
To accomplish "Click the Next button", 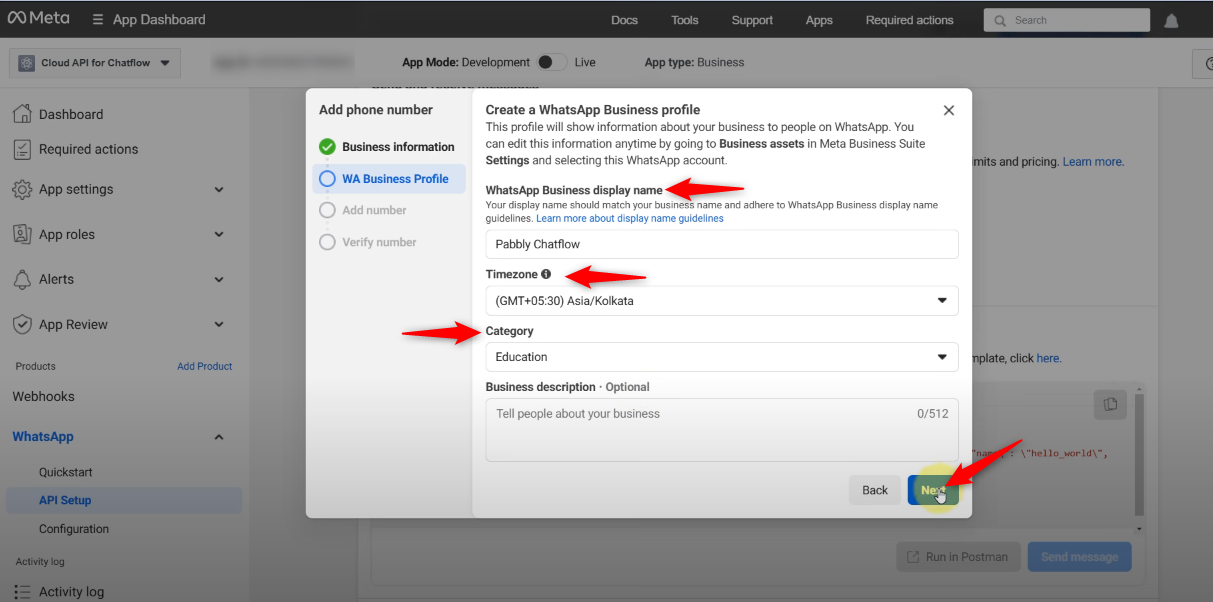I will (x=933, y=490).
